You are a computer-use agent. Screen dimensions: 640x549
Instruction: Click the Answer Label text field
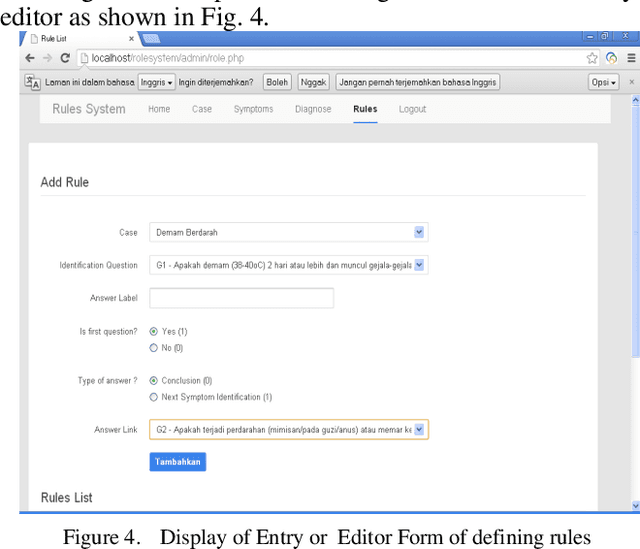pos(241,298)
